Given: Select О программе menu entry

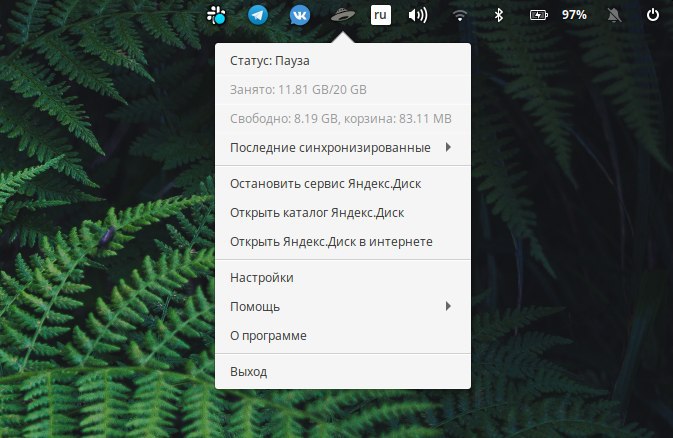Looking at the screenshot, I should coord(343,335).
